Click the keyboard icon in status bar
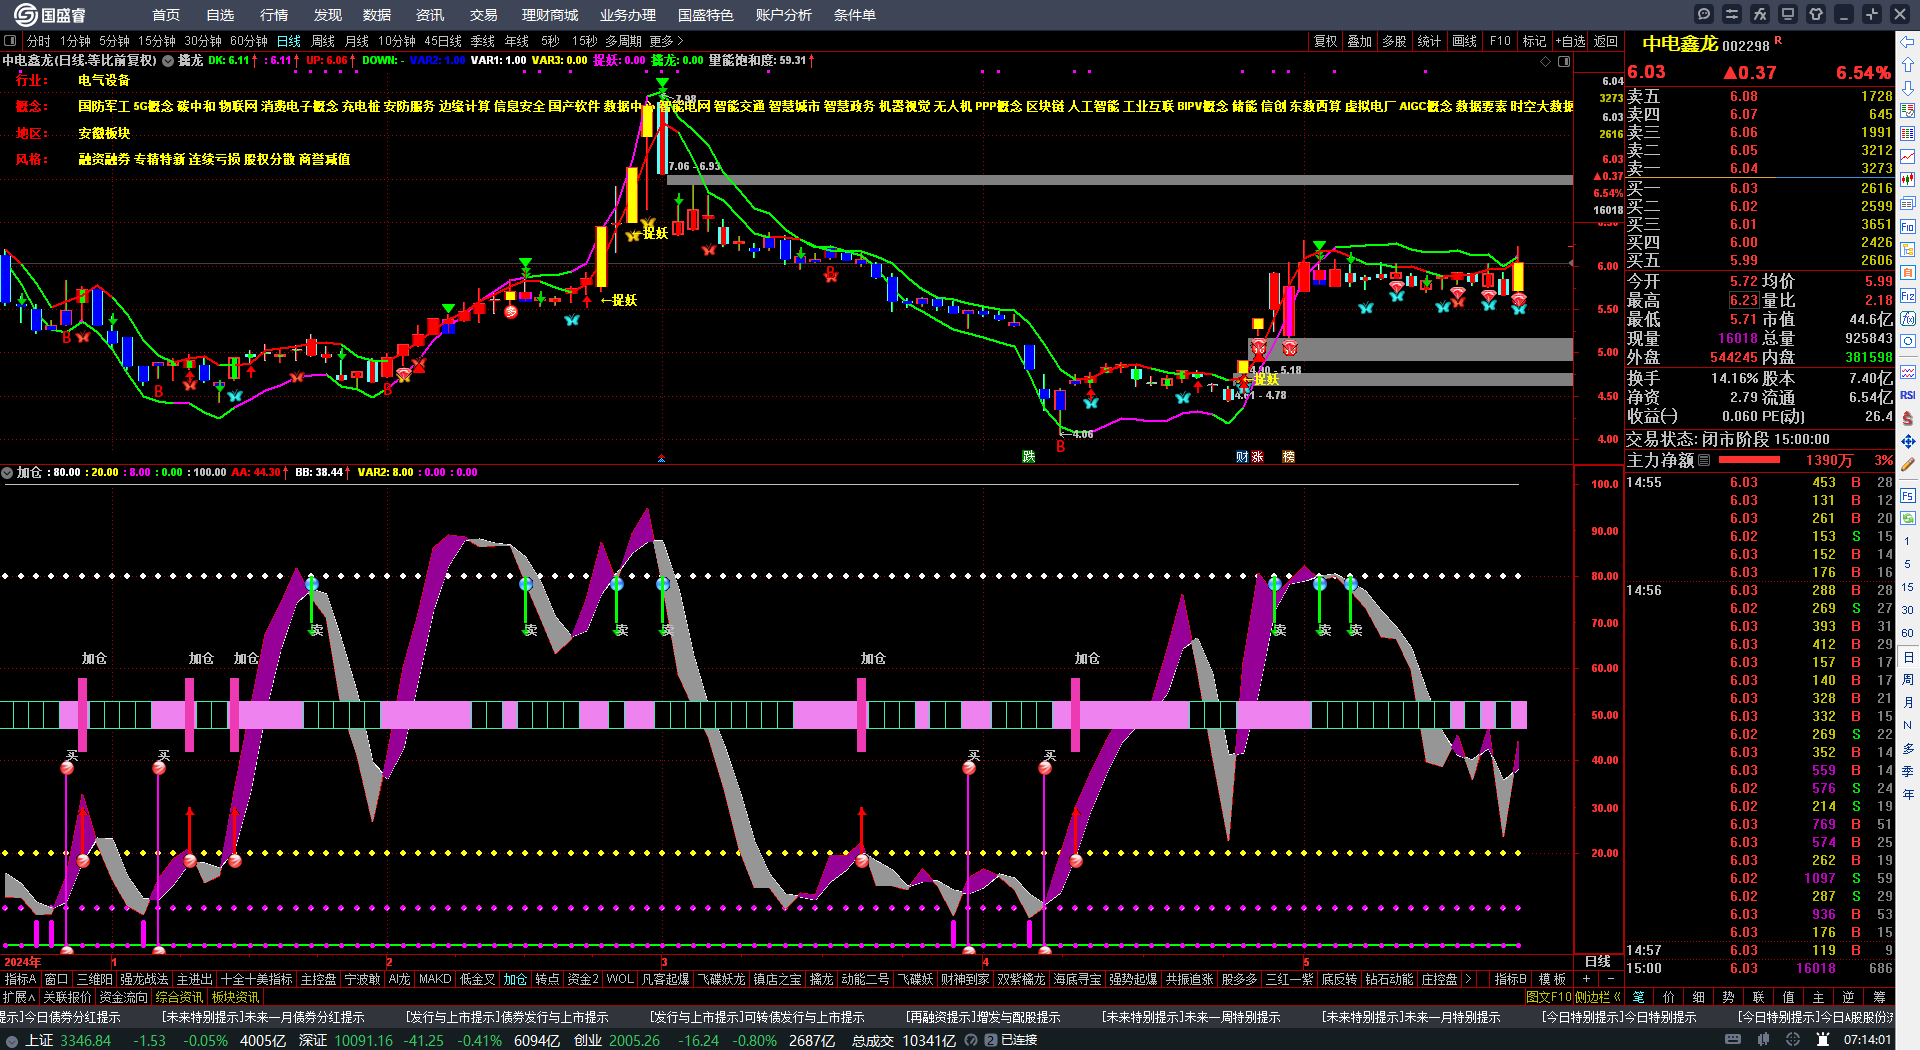1920x1050 pixels. (1733, 1040)
